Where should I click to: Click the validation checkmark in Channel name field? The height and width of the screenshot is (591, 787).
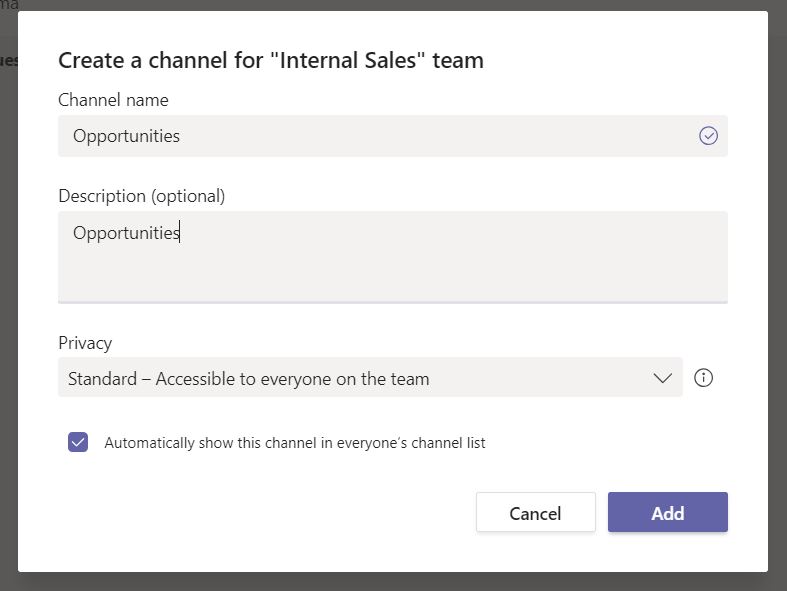click(708, 136)
